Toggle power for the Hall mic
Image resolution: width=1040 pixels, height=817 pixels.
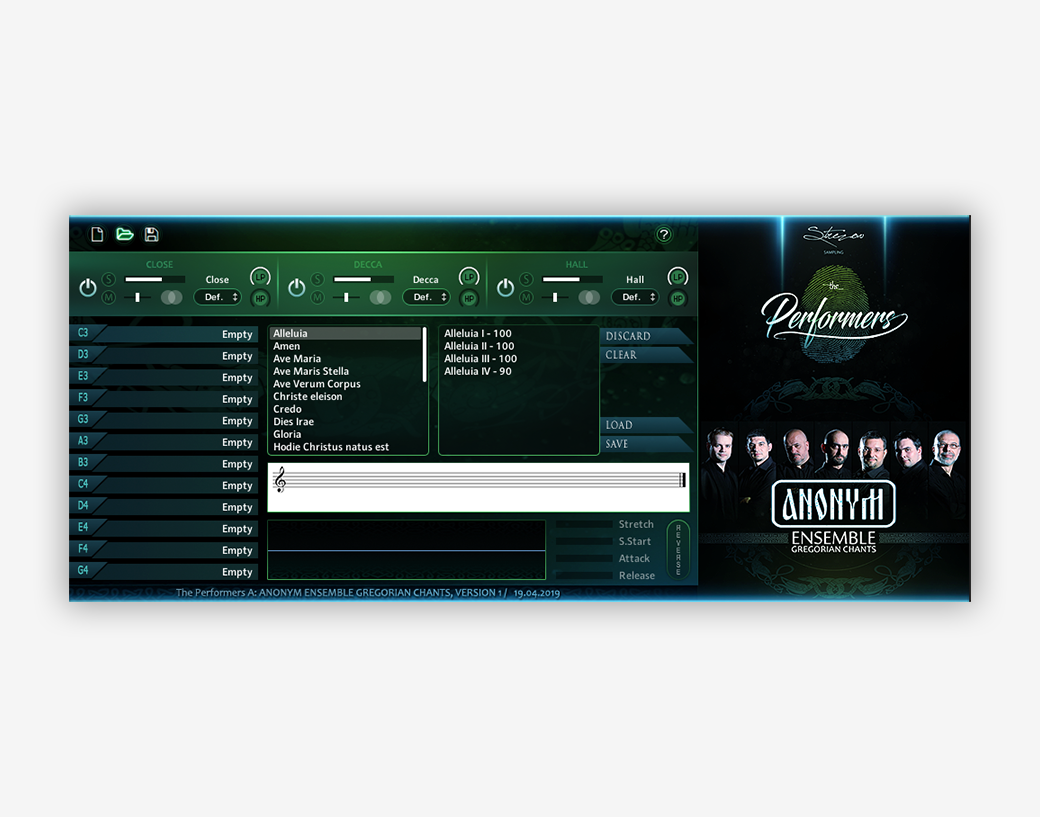point(505,288)
